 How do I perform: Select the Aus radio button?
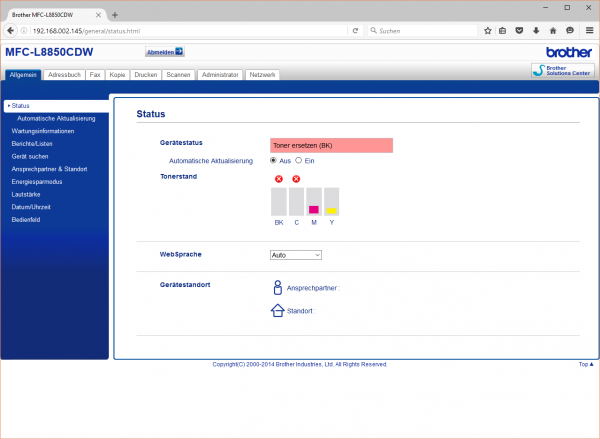click(x=274, y=160)
